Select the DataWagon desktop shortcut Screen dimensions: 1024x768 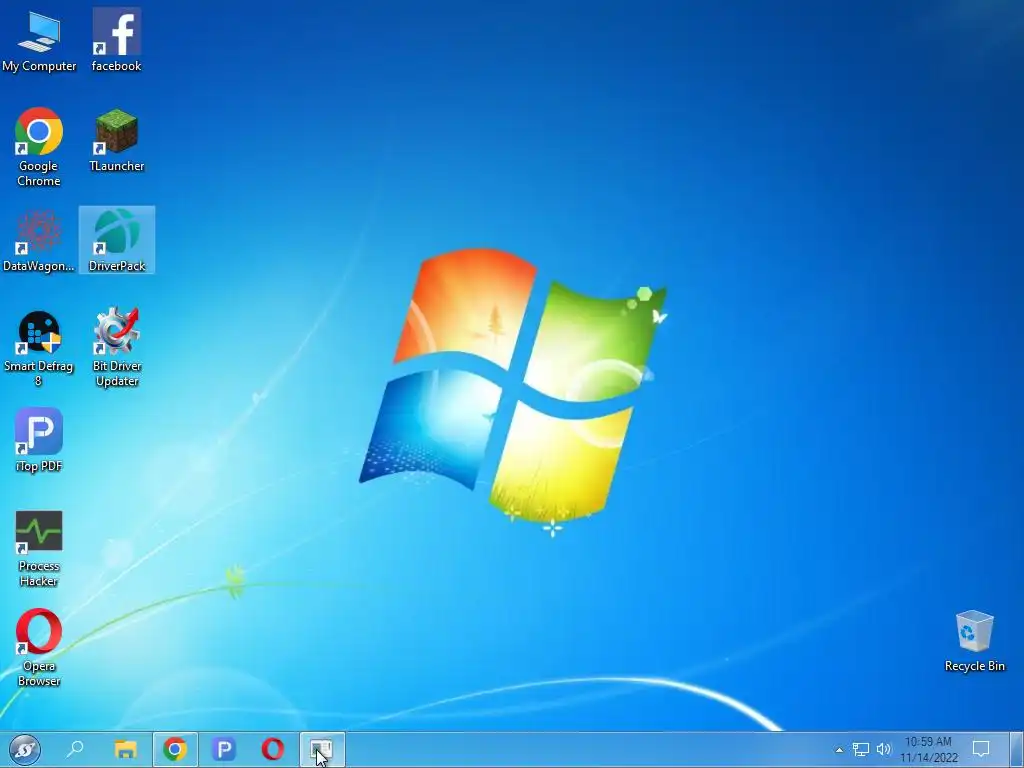39,240
